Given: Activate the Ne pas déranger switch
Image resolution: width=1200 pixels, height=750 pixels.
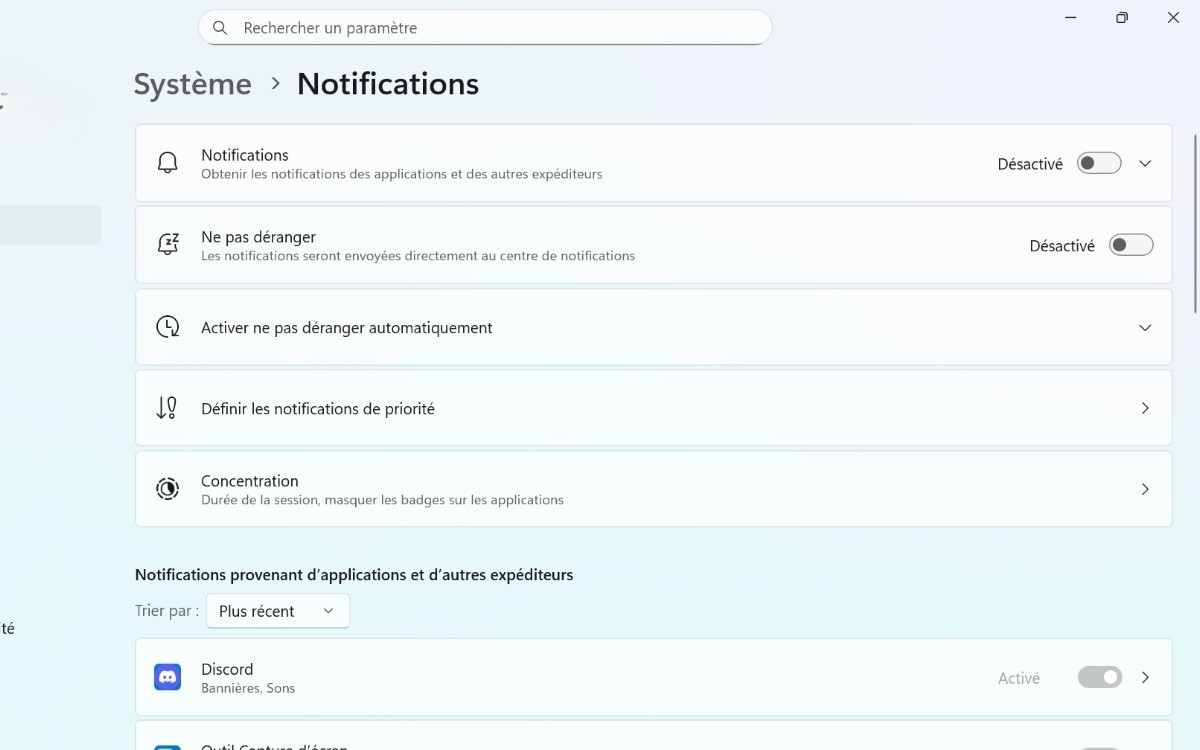Looking at the screenshot, I should click(1131, 245).
